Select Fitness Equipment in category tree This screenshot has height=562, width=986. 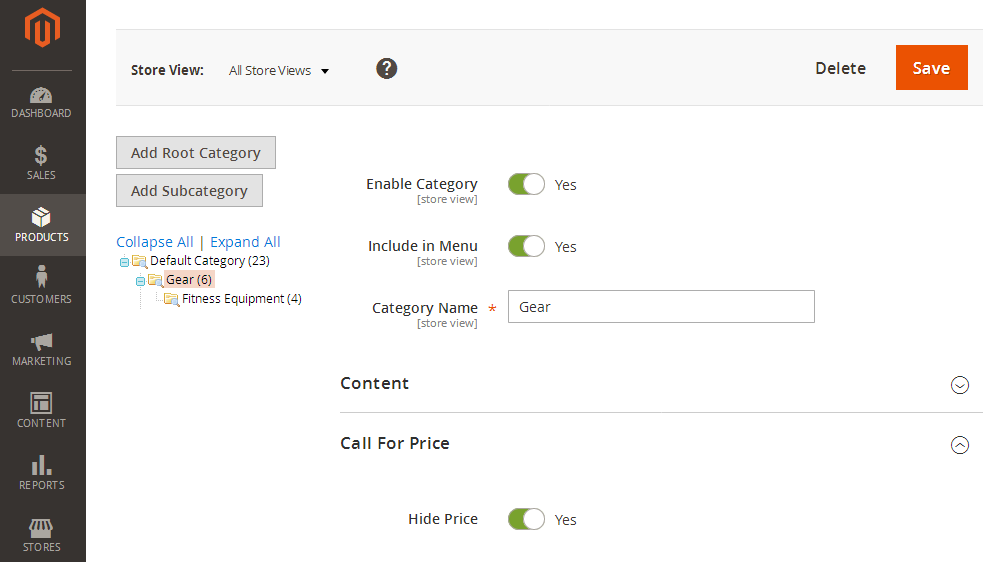click(241, 299)
